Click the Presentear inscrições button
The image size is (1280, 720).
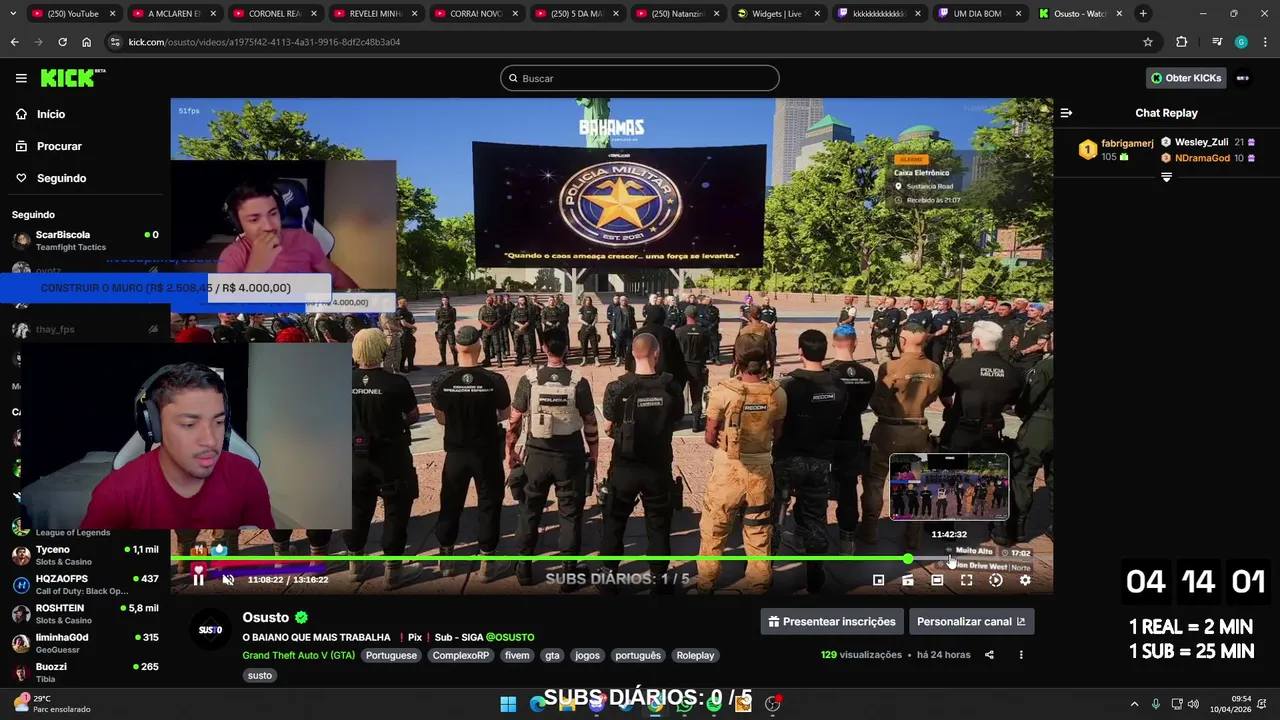[832, 621]
